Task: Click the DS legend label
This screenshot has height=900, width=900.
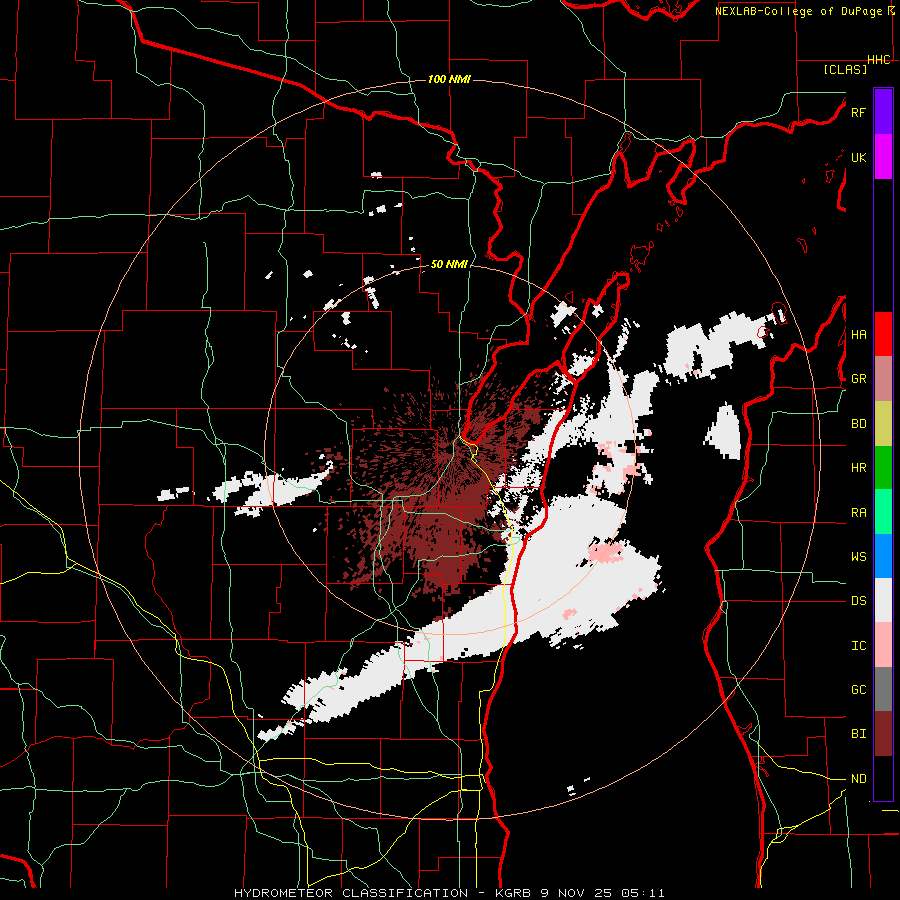Action: (858, 601)
